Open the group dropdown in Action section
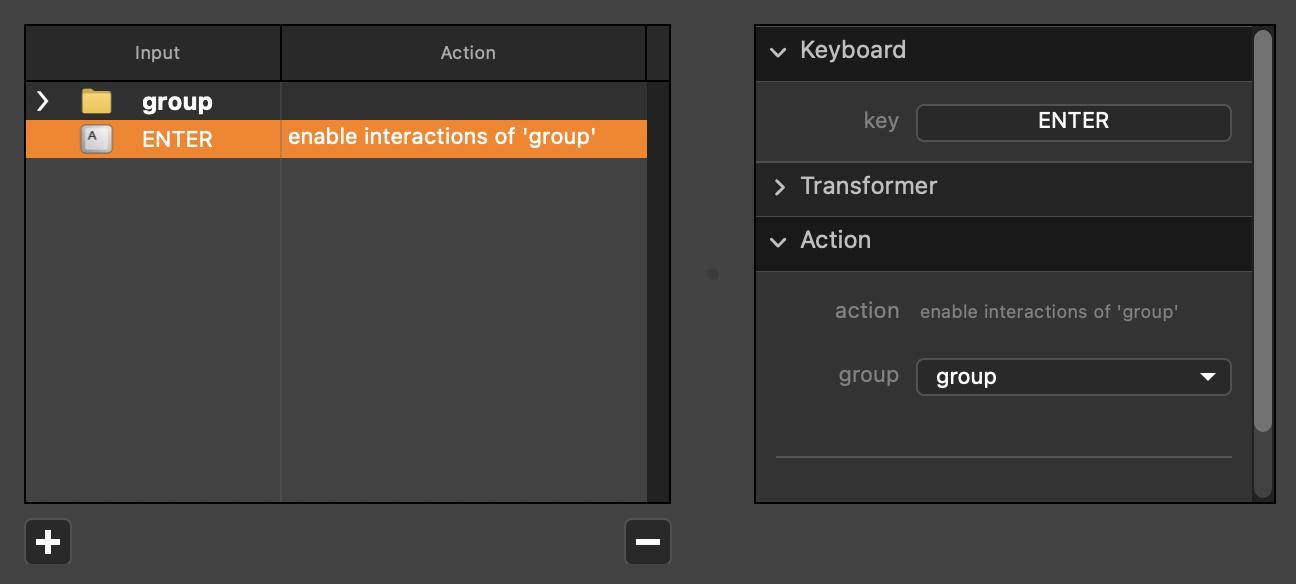The image size is (1296, 584). coord(1073,377)
